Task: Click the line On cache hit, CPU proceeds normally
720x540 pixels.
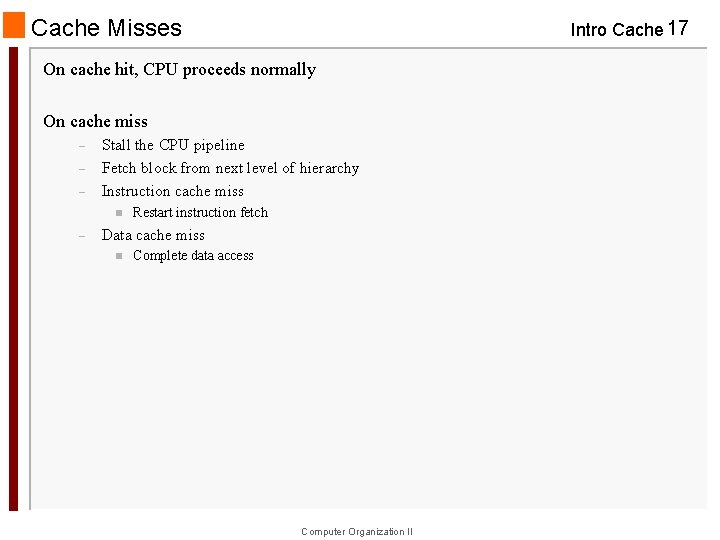Action: (180, 69)
